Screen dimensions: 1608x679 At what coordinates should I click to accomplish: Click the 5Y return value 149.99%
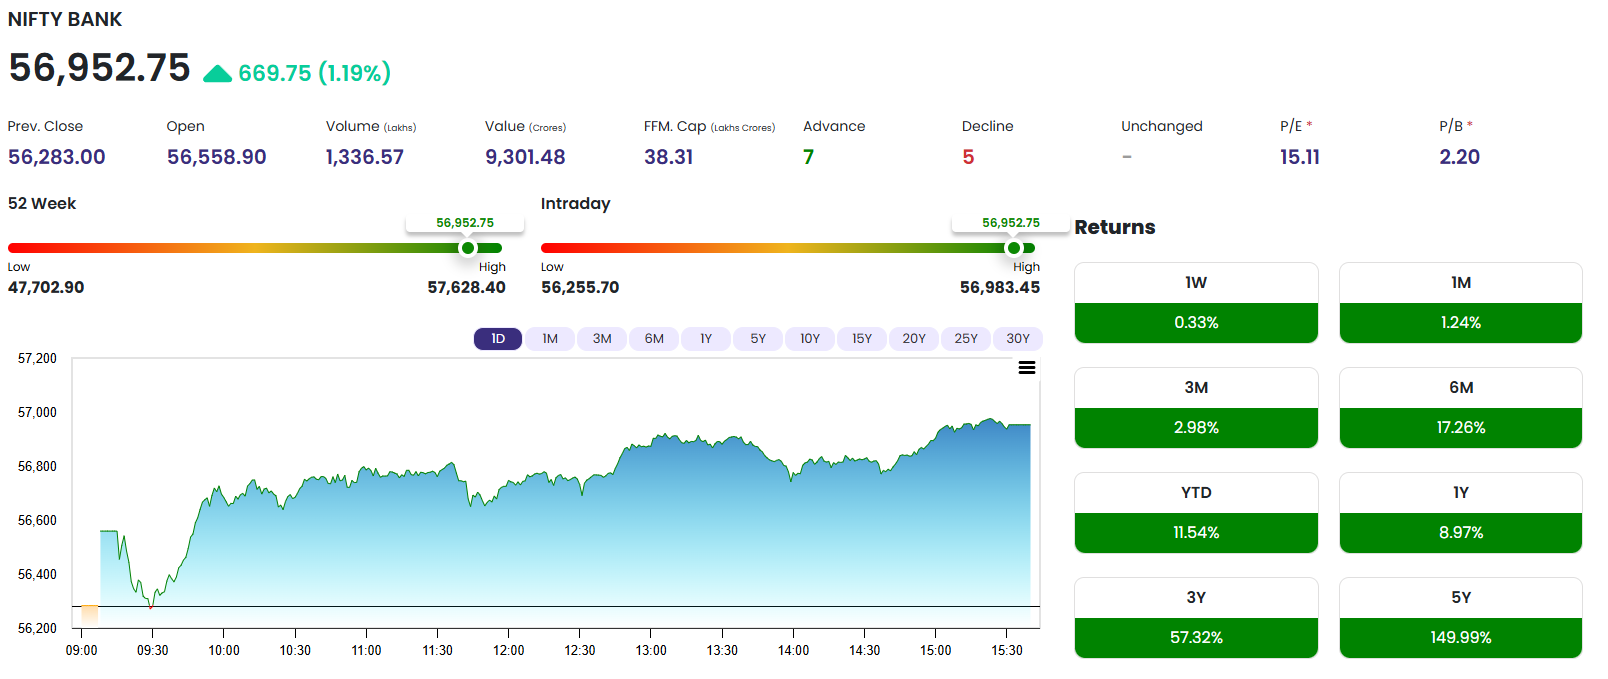[1461, 637]
